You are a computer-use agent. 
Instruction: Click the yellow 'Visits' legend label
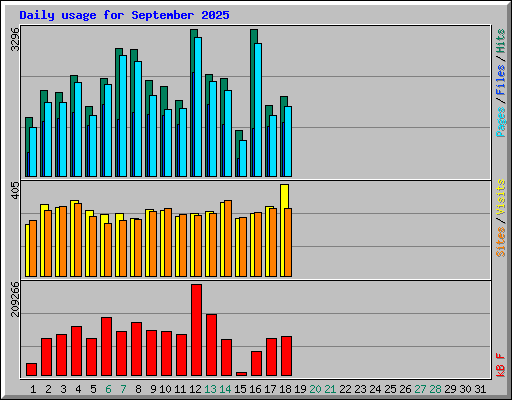[500, 197]
